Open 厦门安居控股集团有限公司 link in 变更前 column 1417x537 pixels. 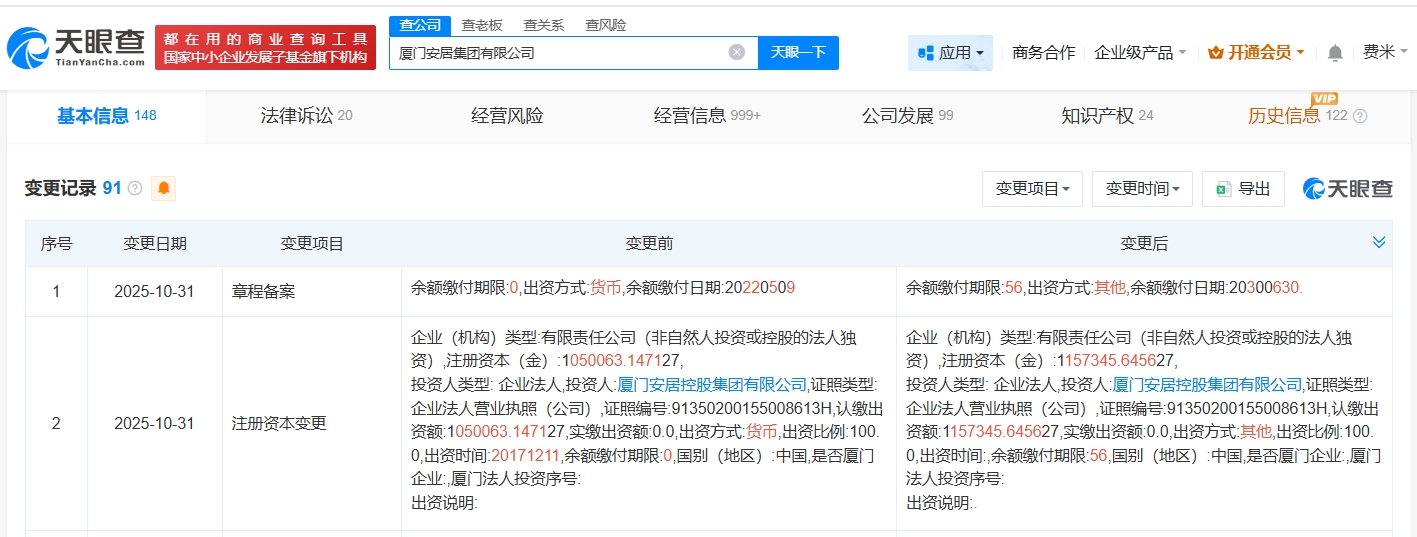712,384
